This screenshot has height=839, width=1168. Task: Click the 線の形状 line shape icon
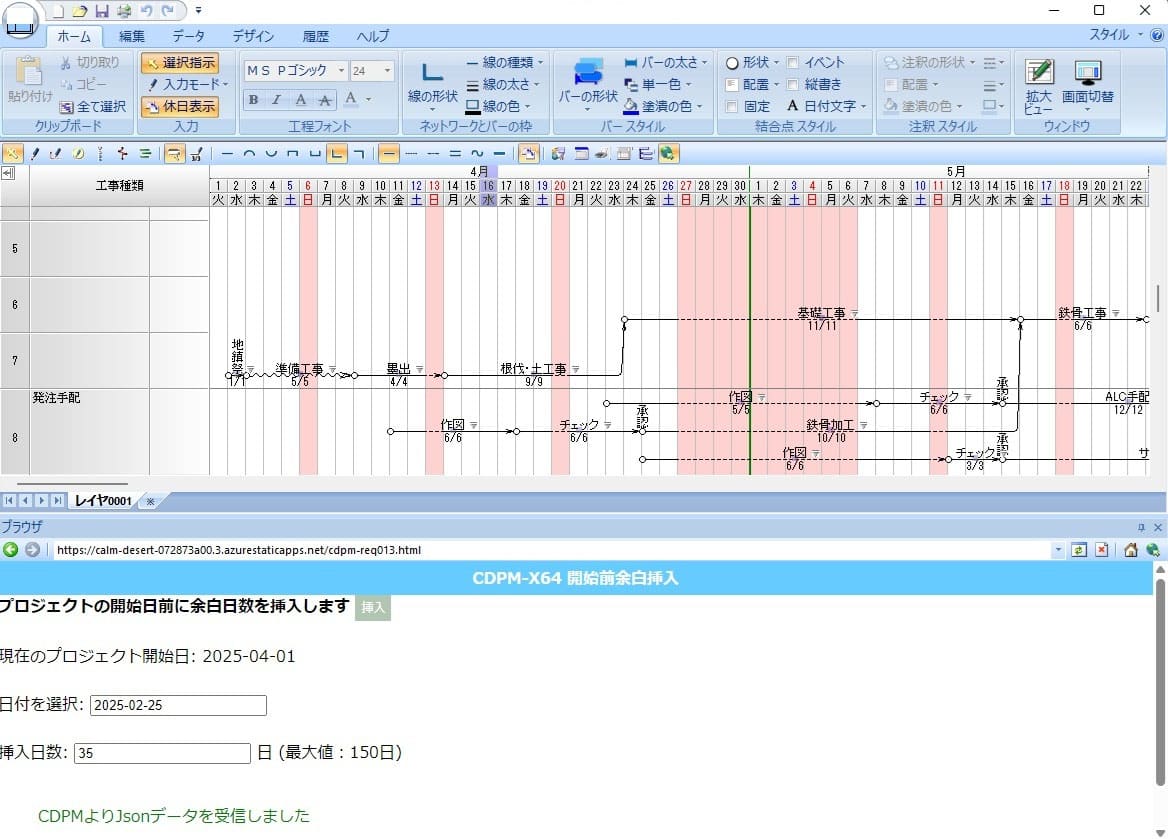pyautogui.click(x=432, y=83)
